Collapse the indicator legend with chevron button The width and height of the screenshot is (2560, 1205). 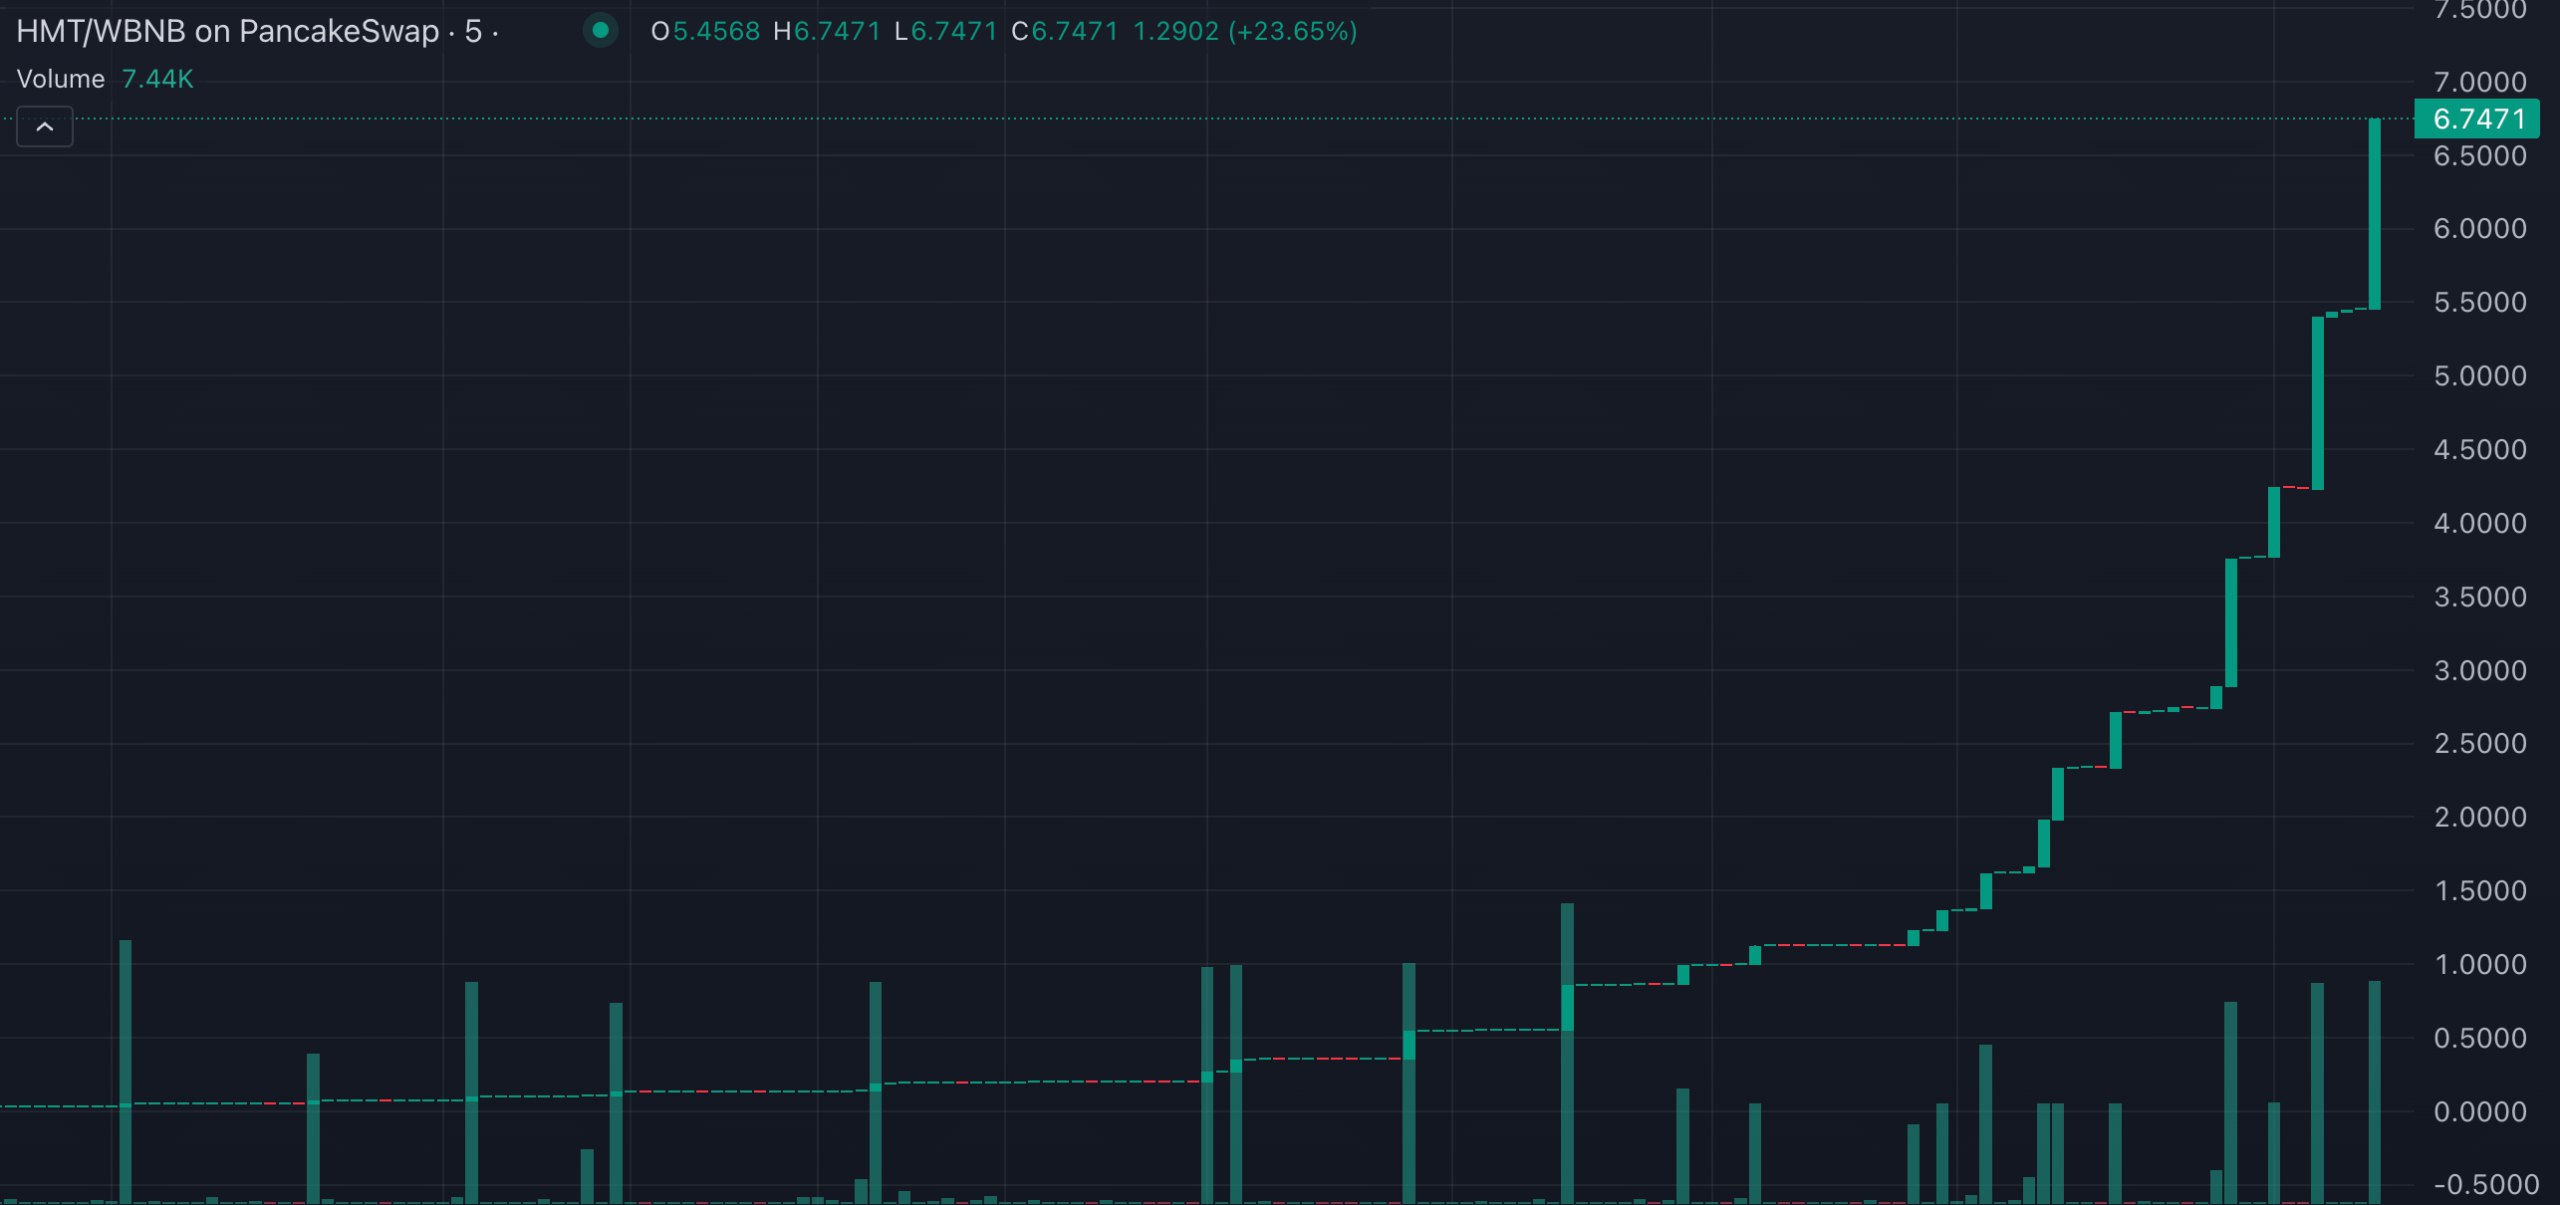(45, 127)
